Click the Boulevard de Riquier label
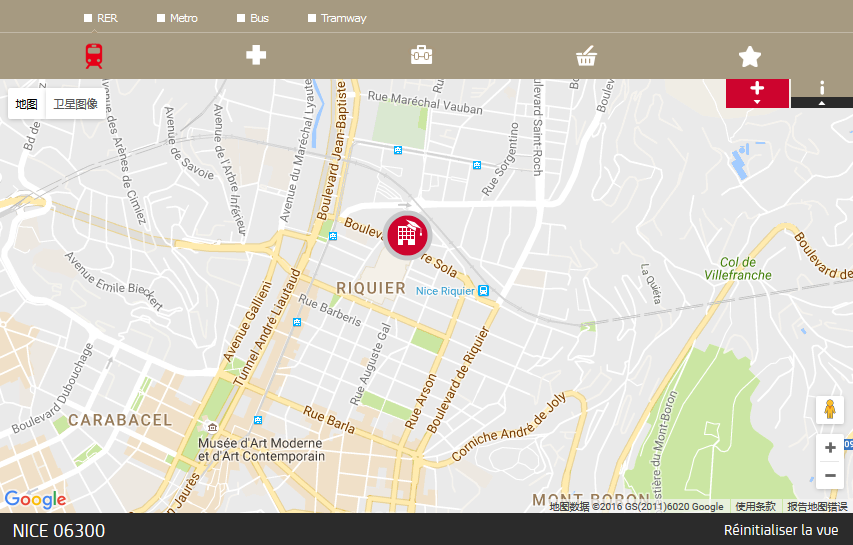This screenshot has width=853, height=545. tap(458, 380)
